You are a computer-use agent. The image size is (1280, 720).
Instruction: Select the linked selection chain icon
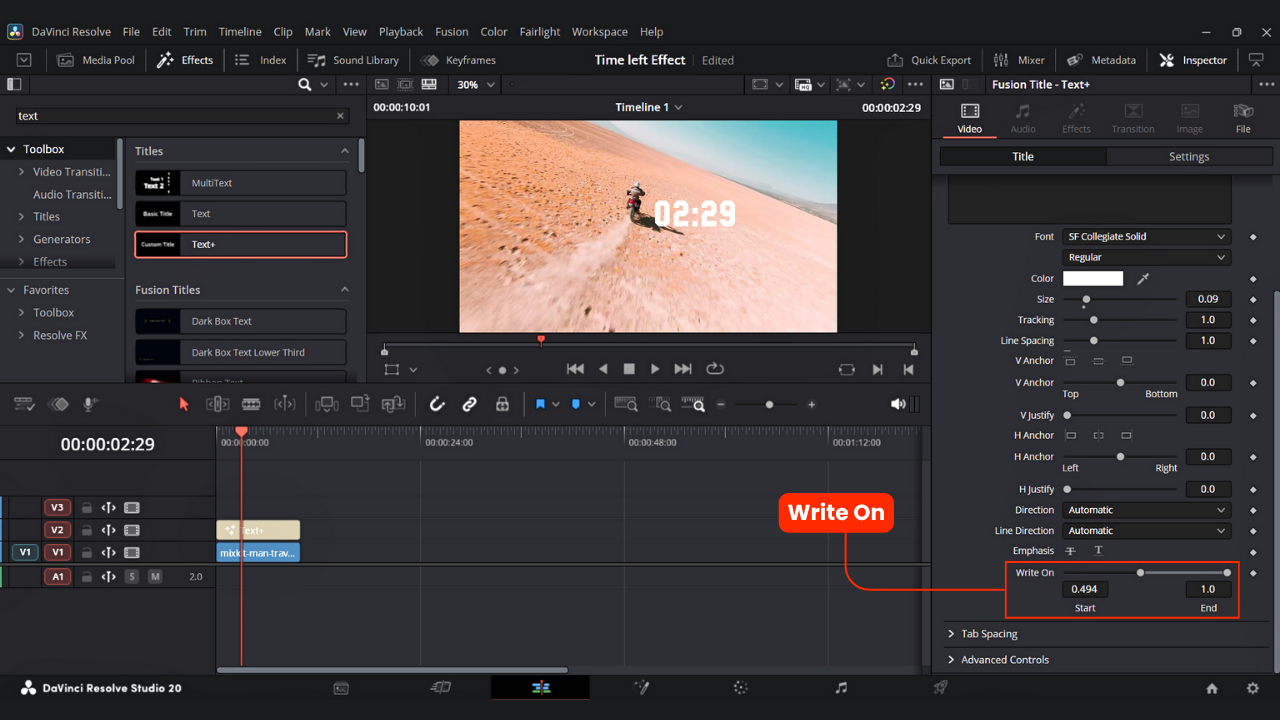coord(469,404)
